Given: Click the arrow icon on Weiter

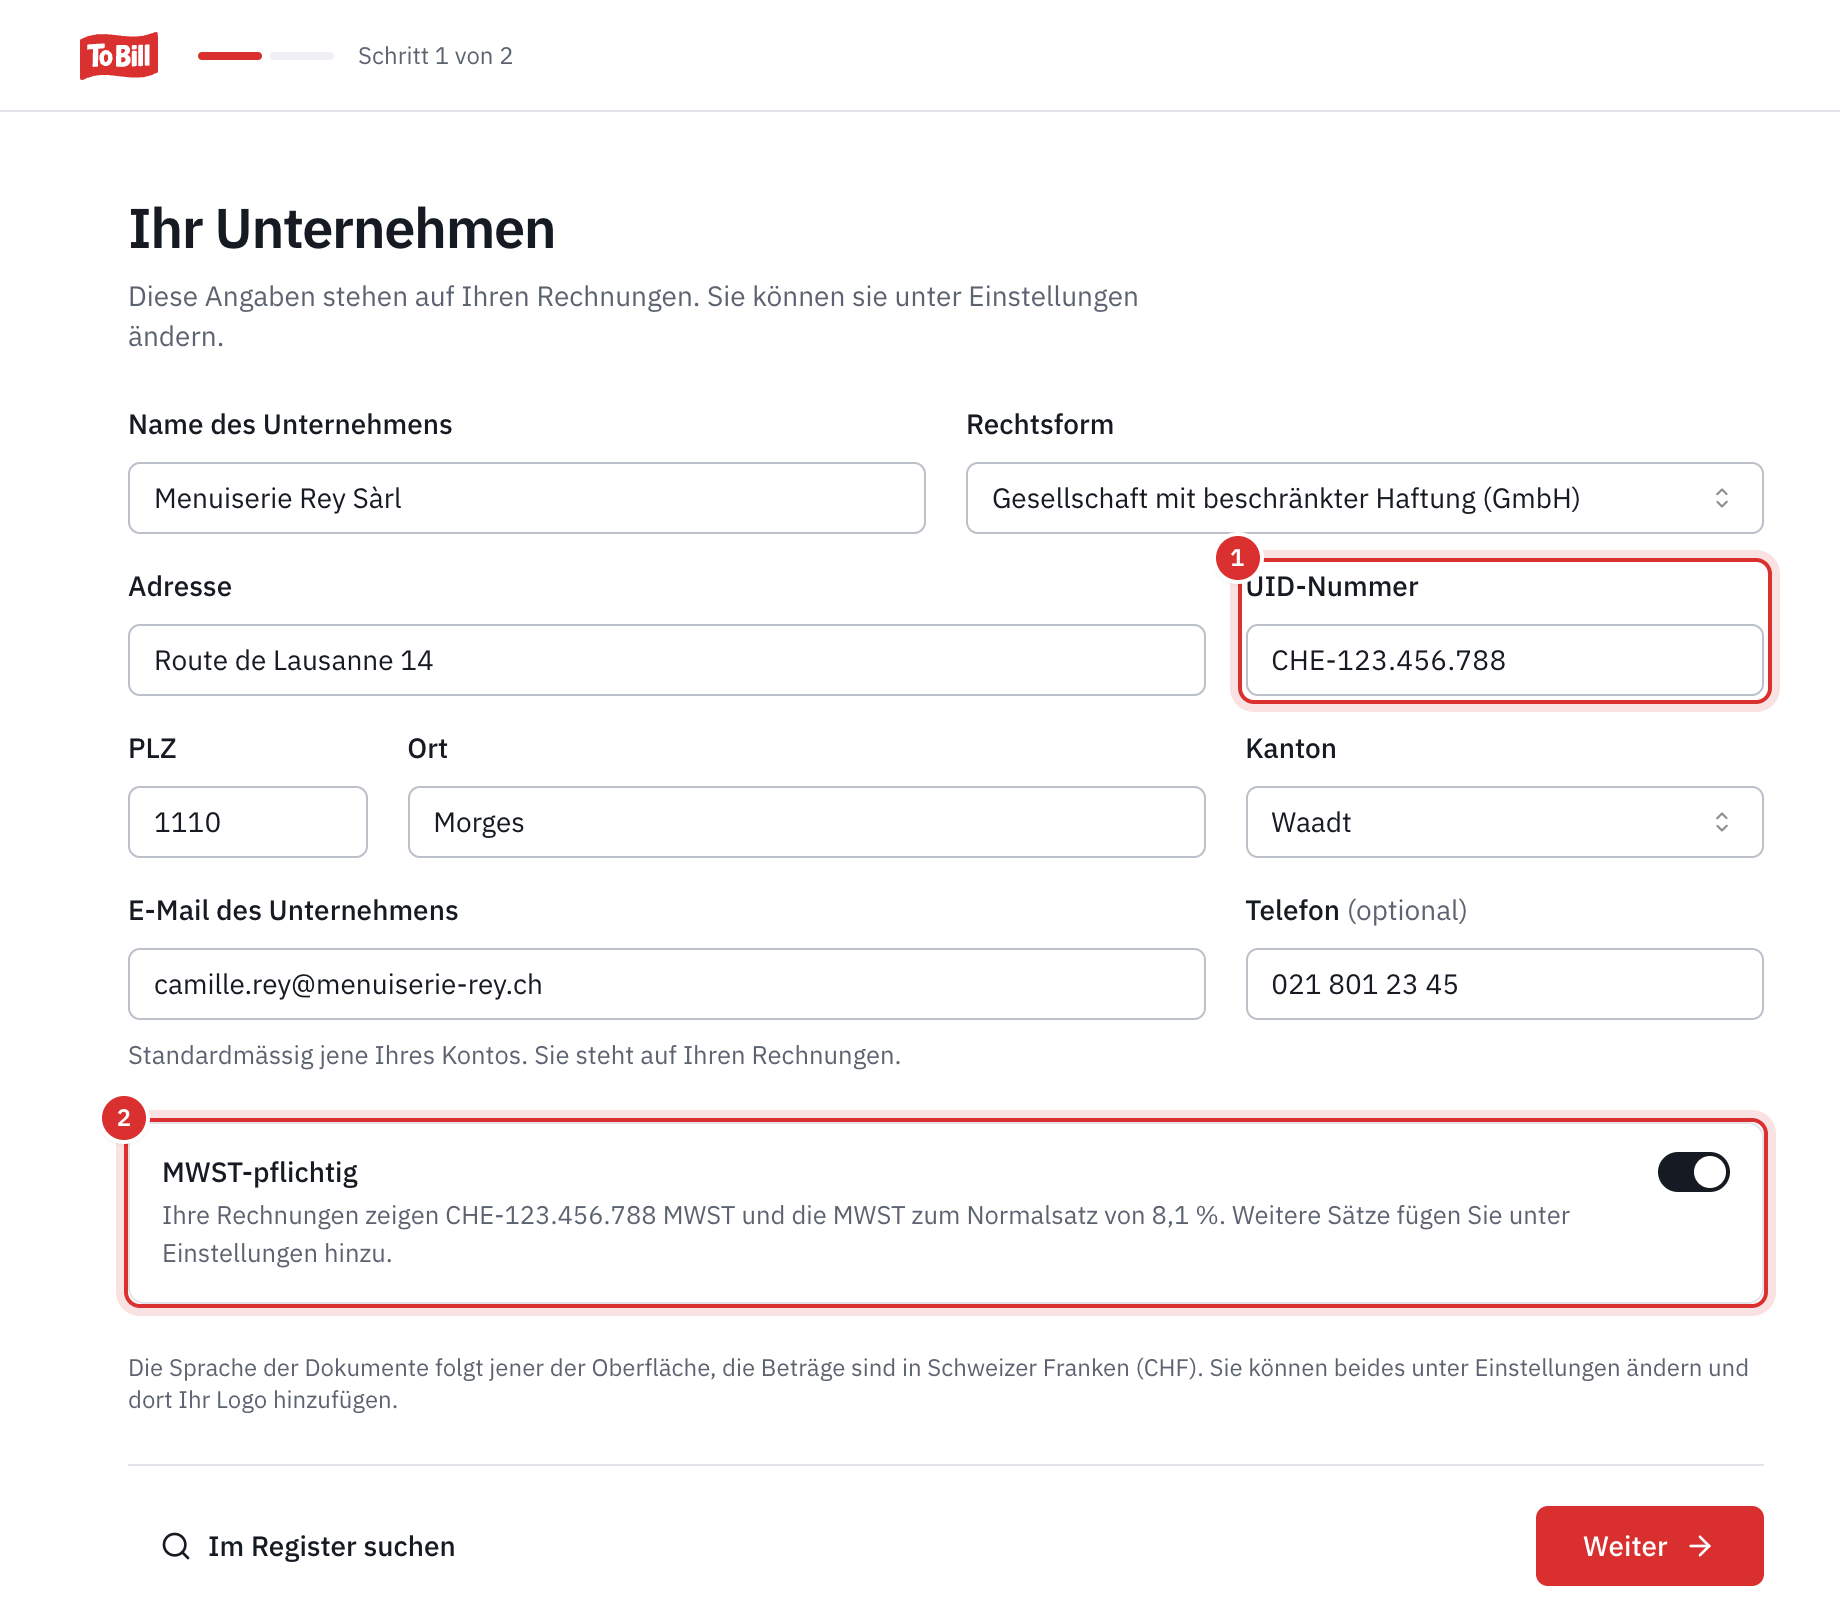Looking at the screenshot, I should (x=1700, y=1546).
